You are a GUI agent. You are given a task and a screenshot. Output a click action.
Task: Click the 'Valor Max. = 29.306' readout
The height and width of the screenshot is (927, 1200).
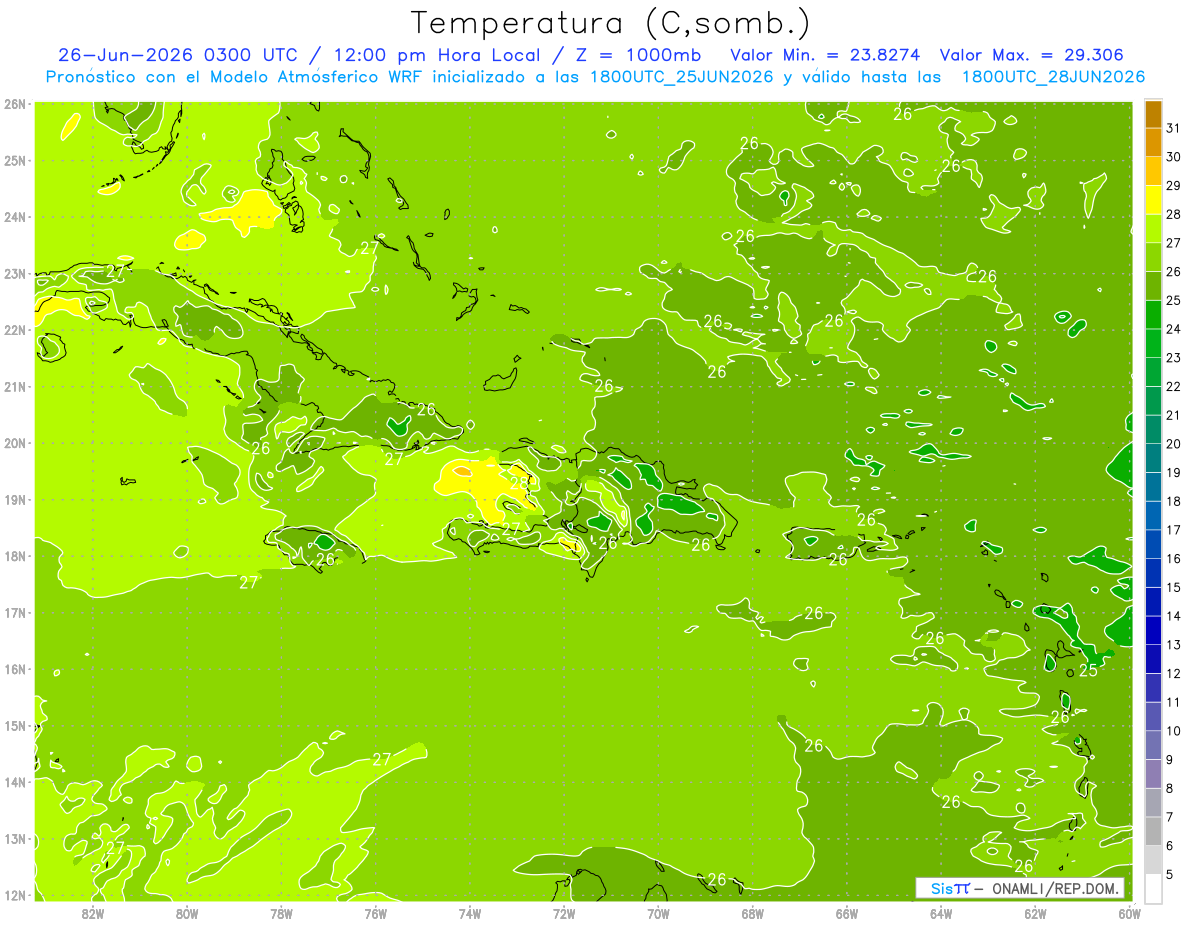tap(1032, 55)
